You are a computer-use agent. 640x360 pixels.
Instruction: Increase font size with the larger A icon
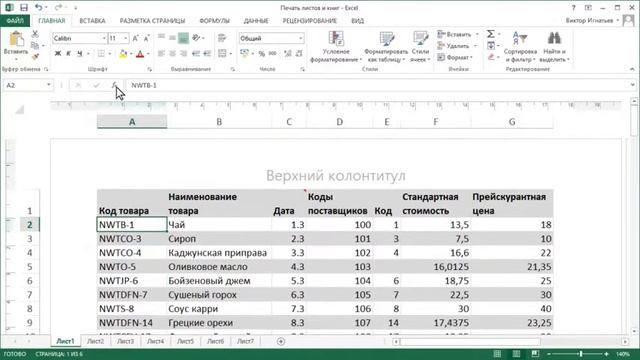click(136, 38)
